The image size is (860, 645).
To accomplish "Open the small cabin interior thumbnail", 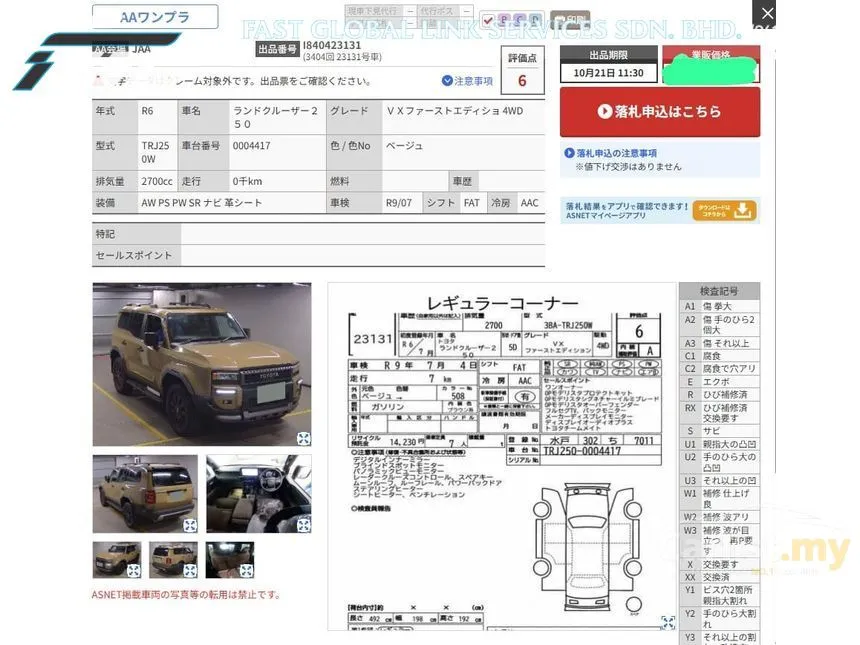I will [x=230, y=560].
